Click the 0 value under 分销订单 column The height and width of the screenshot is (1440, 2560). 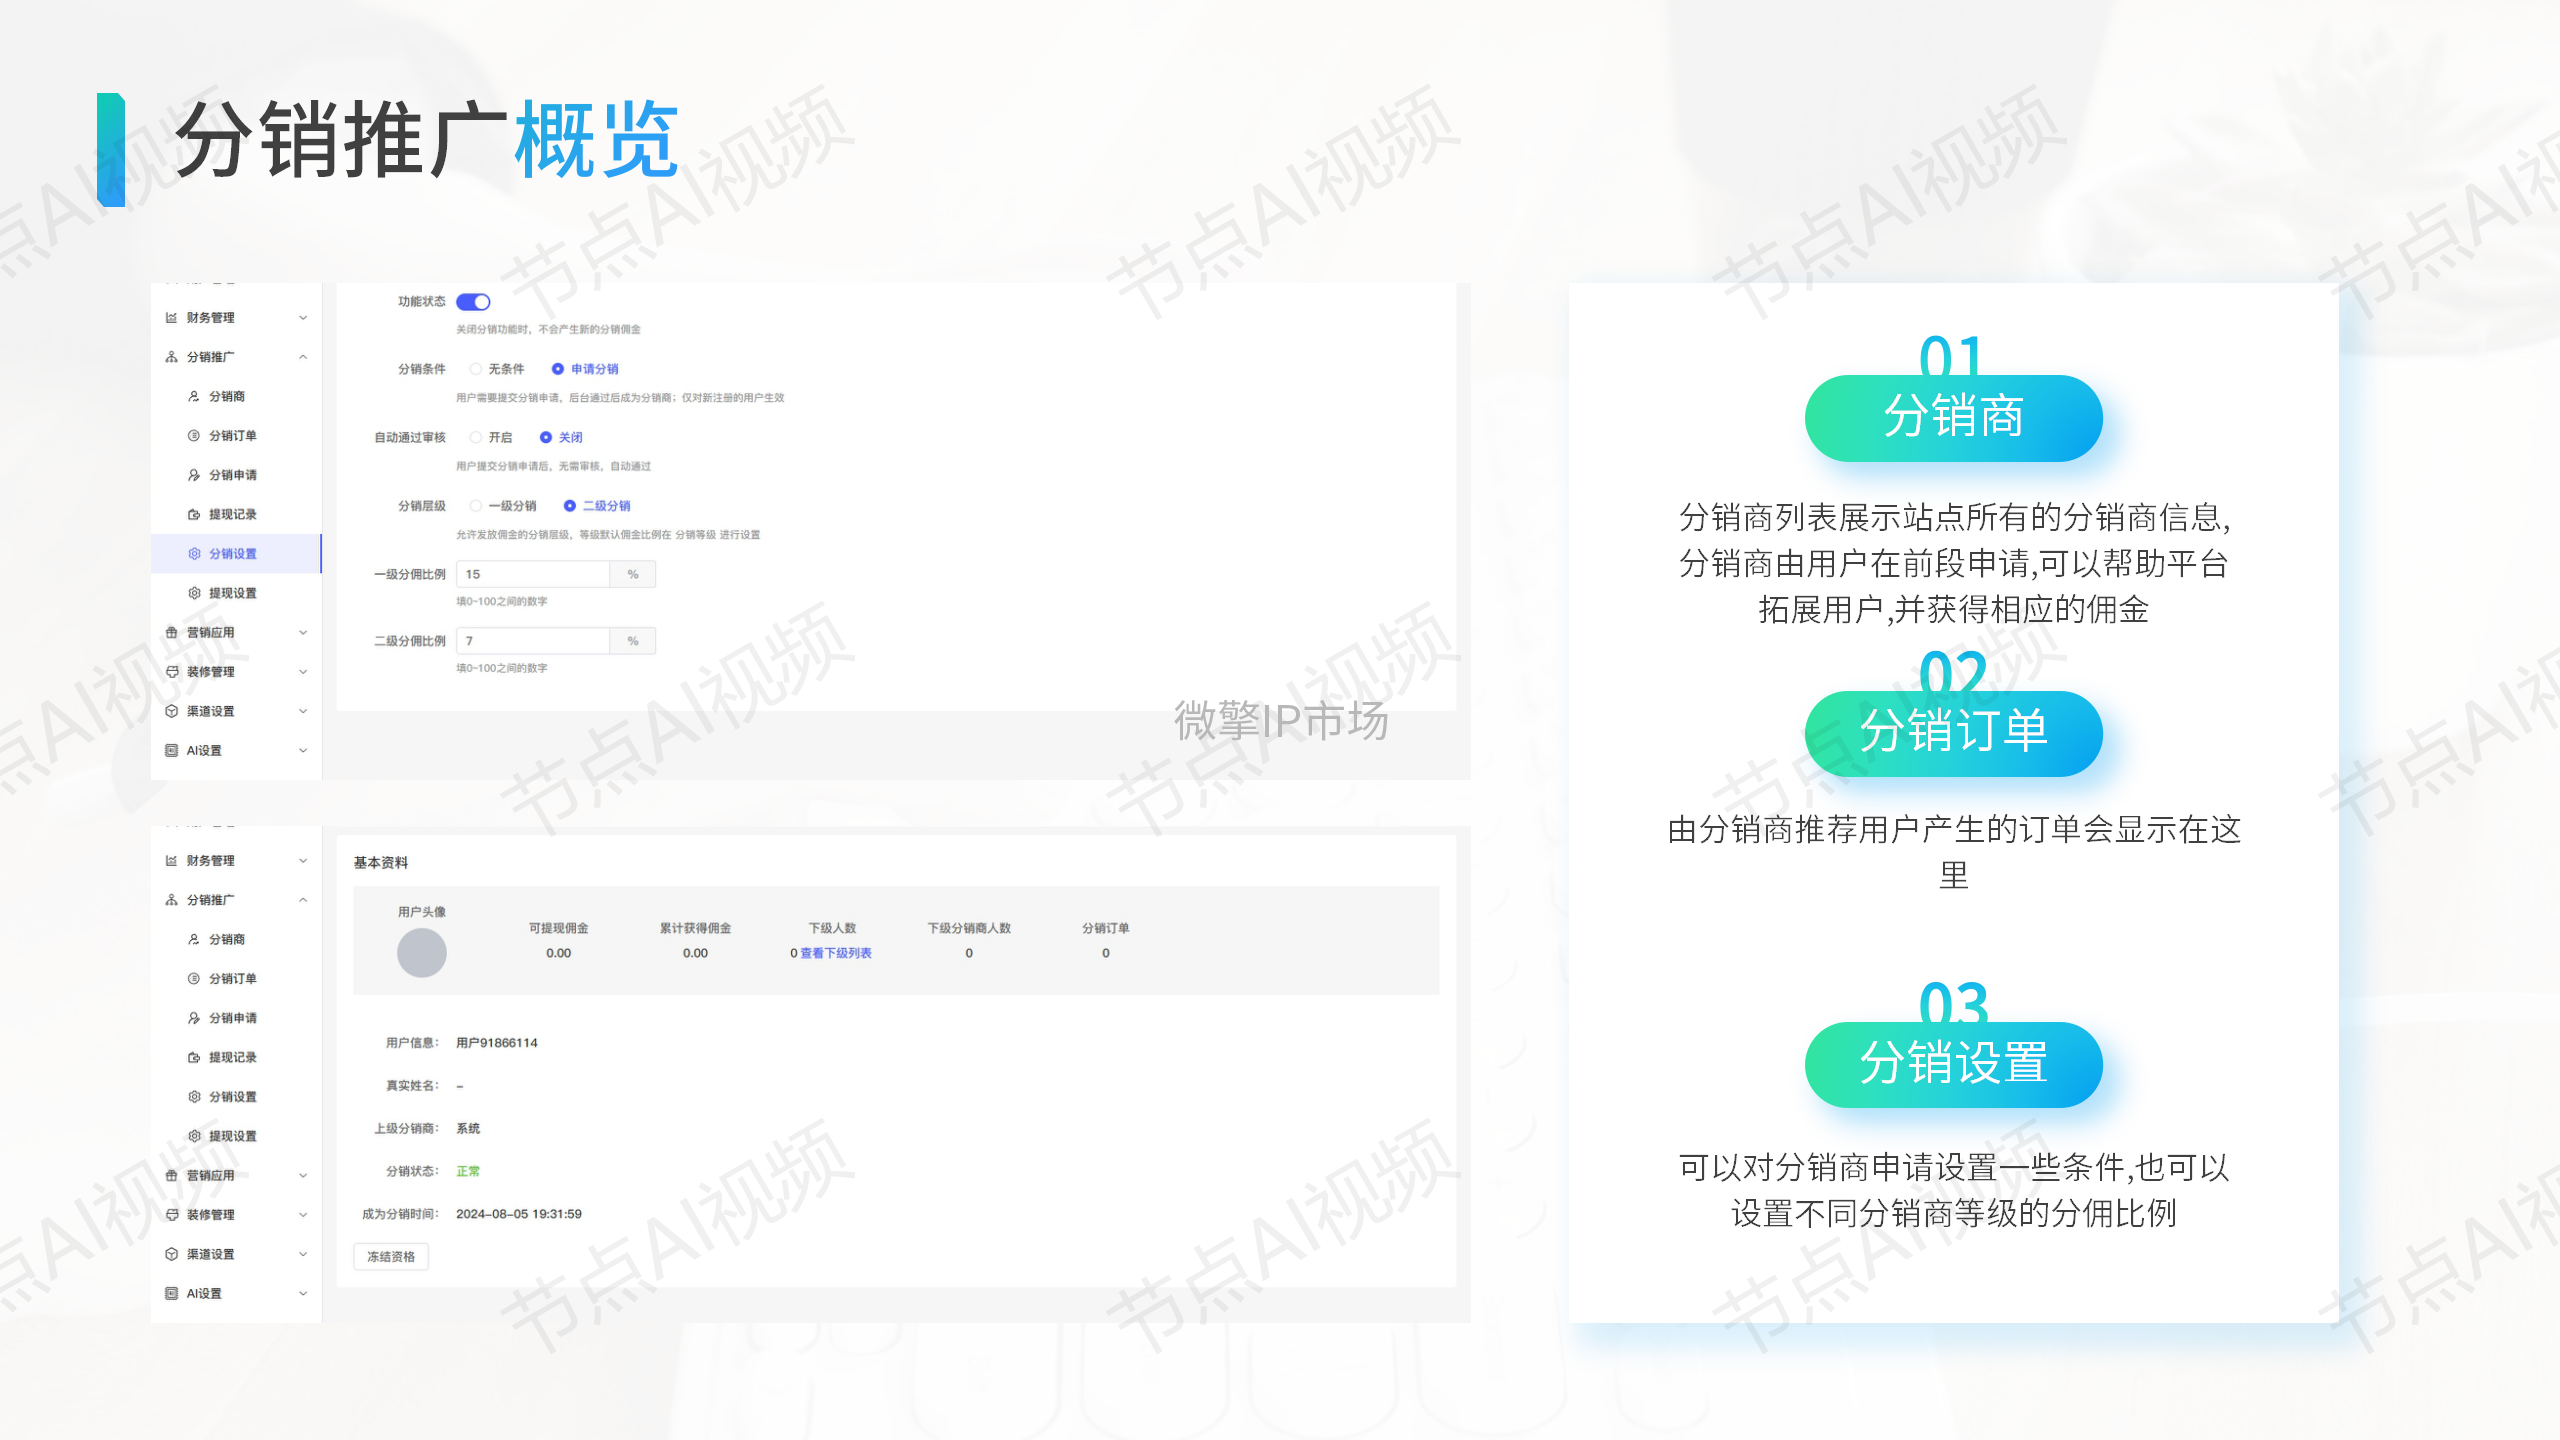coord(1106,954)
